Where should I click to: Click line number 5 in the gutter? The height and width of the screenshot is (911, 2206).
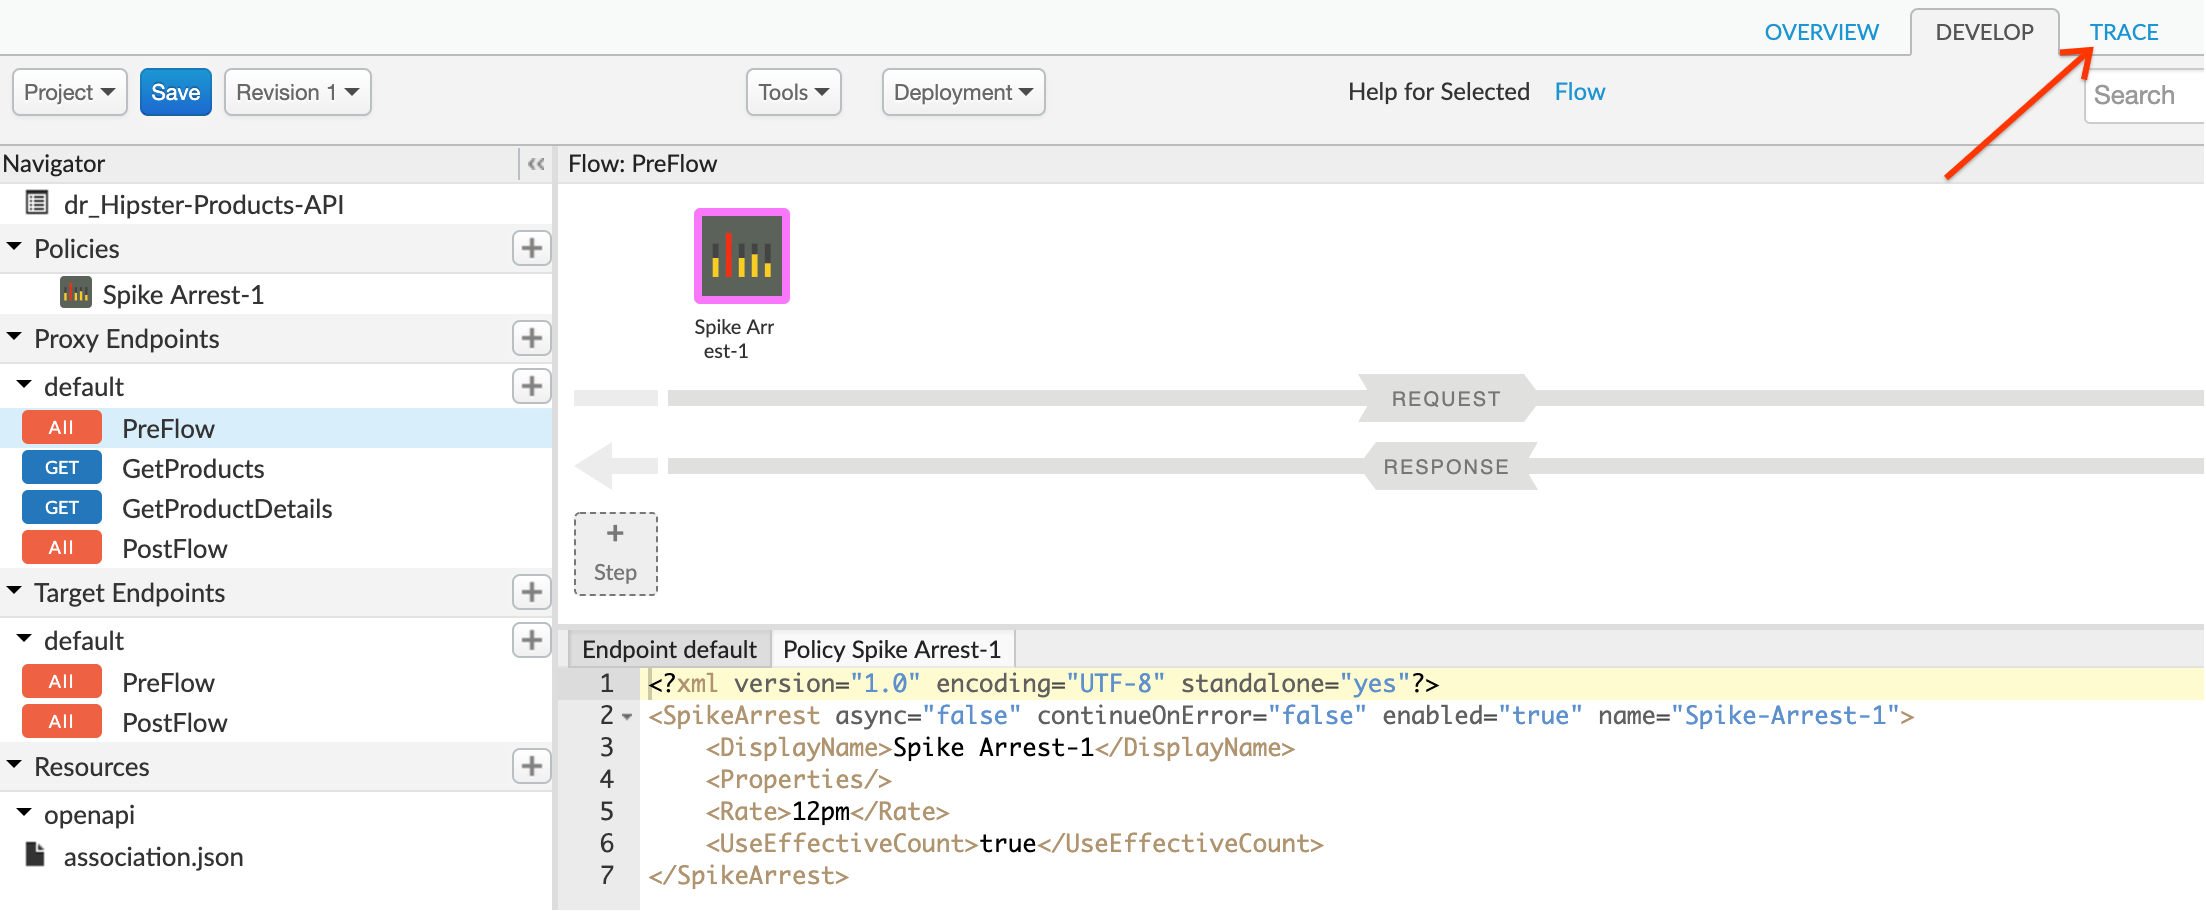[x=606, y=811]
